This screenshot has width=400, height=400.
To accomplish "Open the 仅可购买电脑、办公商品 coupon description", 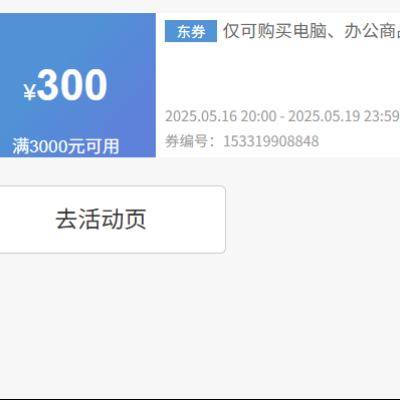I will pyautogui.click(x=311, y=31).
